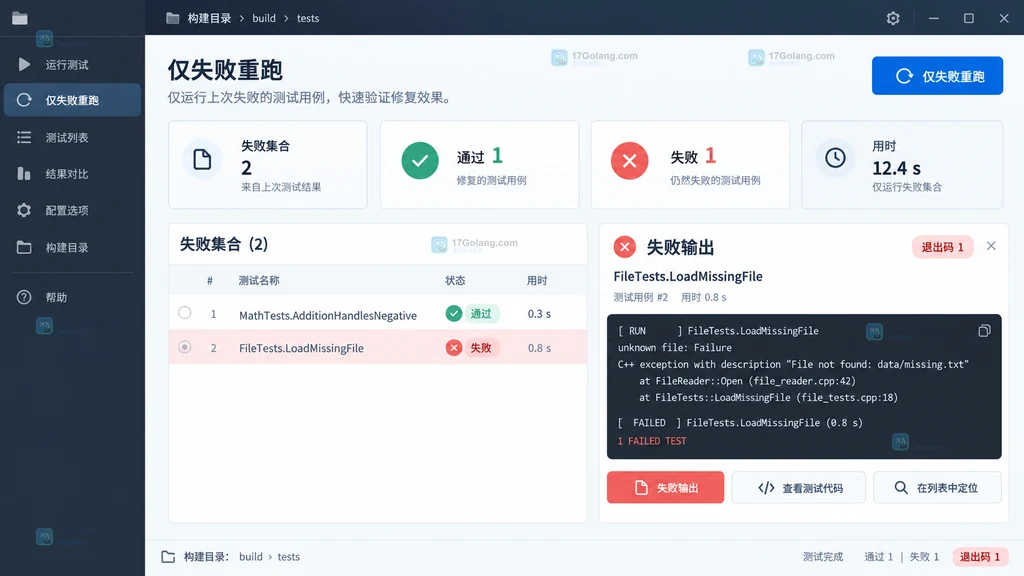Click FileTests.LoadMissingFile in the test table
Screen dimensions: 1024x576
click(301, 348)
